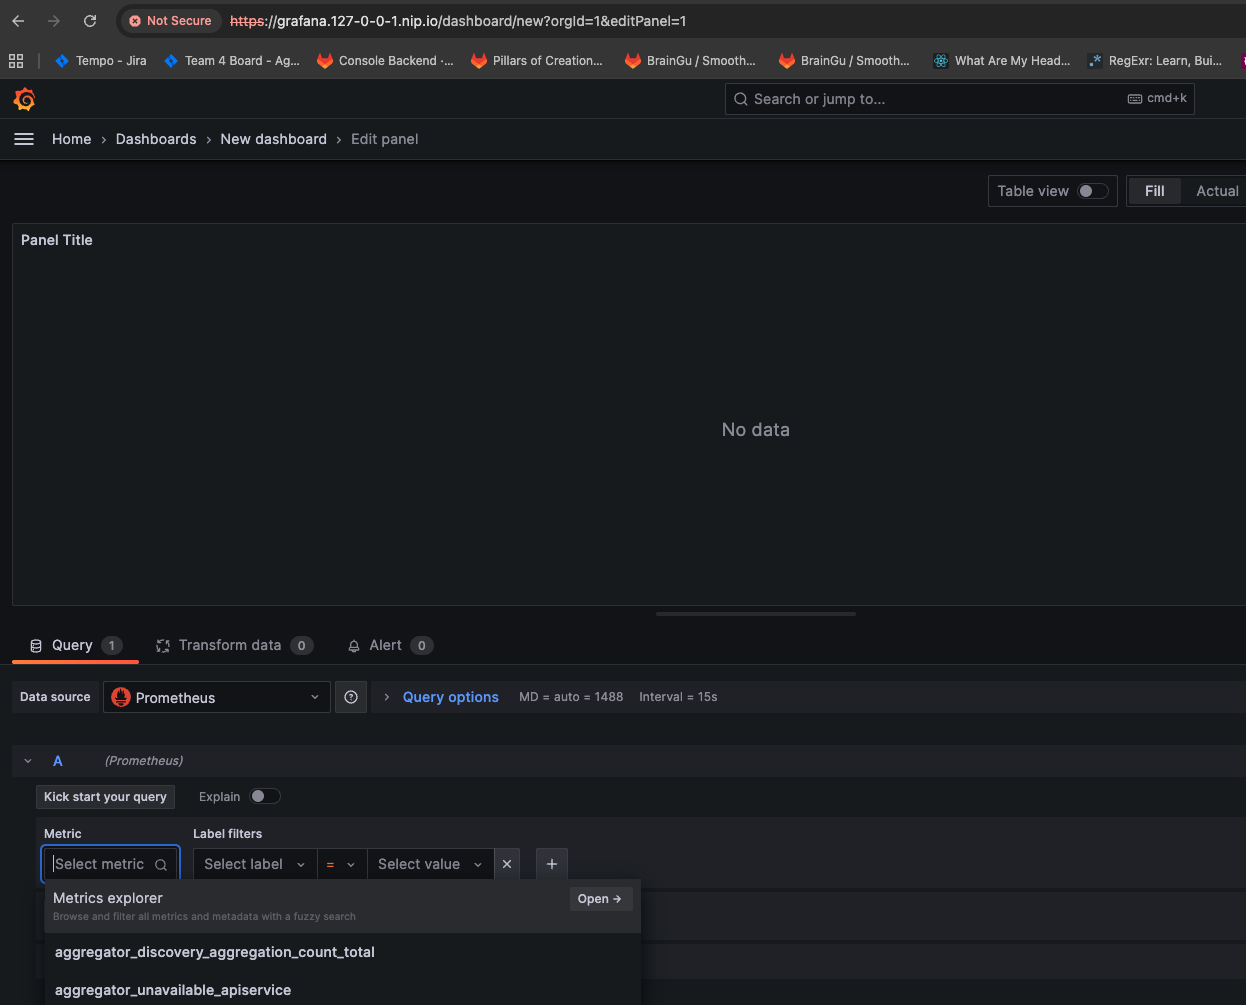Image resolution: width=1246 pixels, height=1005 pixels.
Task: Open the browser apps grid icon
Action: (16, 61)
